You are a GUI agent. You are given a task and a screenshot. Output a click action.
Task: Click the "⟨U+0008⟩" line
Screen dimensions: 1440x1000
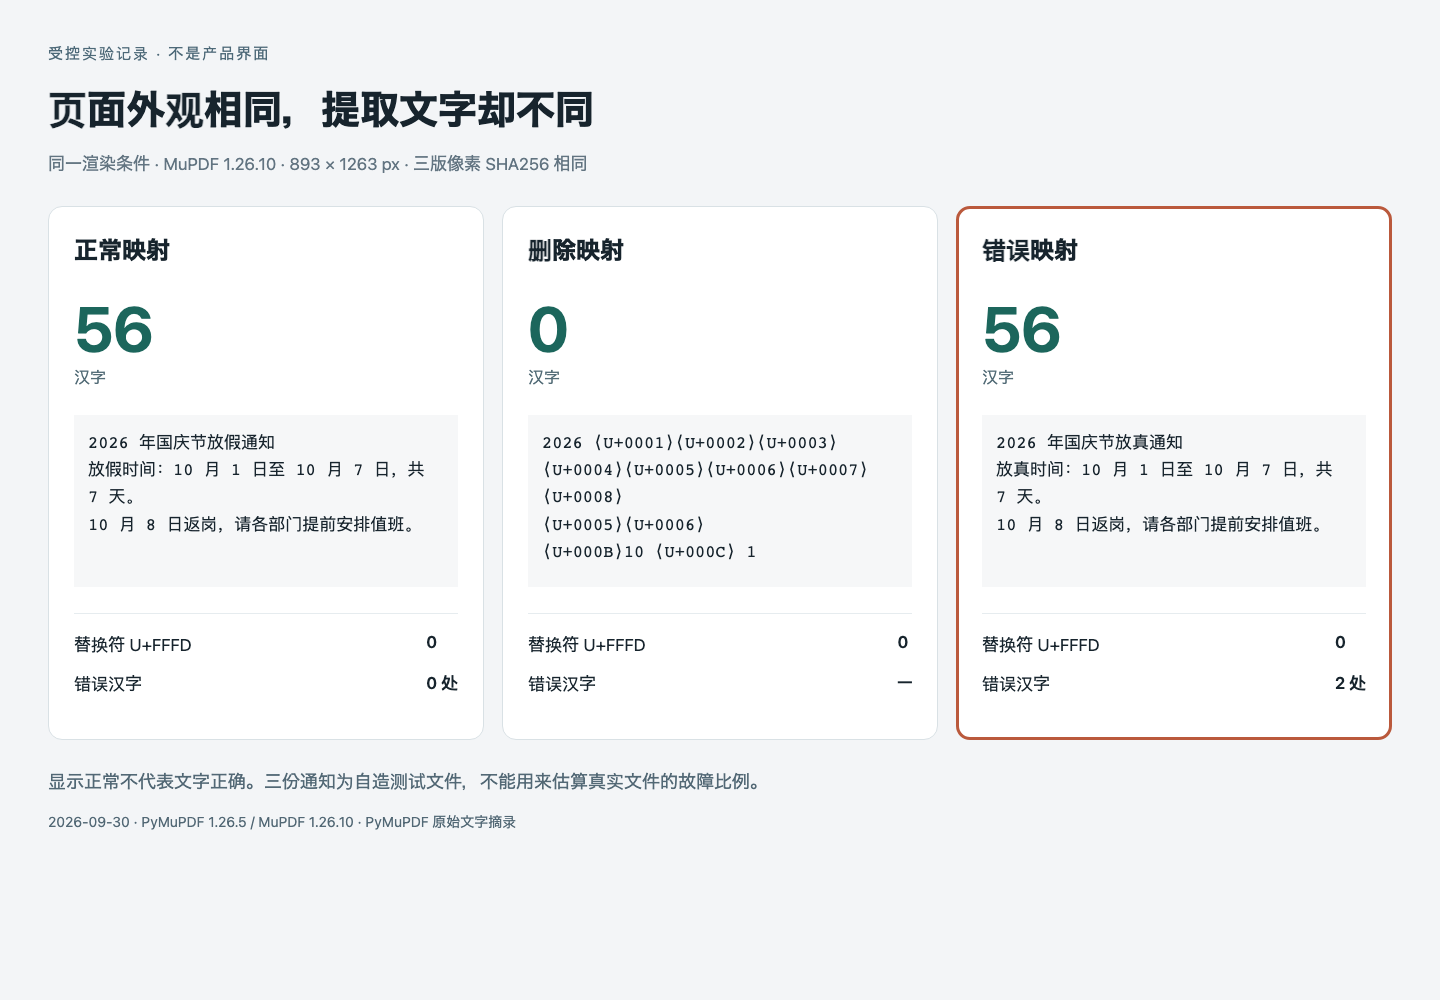583,497
